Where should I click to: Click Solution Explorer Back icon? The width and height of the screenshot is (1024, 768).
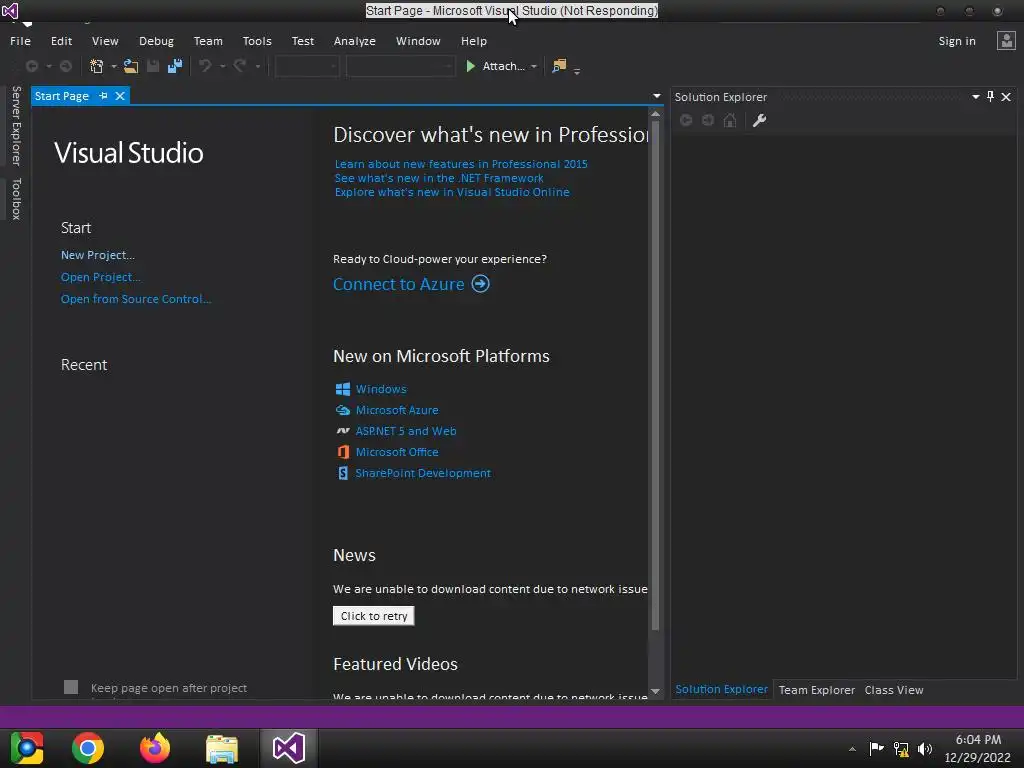pyautogui.click(x=686, y=120)
